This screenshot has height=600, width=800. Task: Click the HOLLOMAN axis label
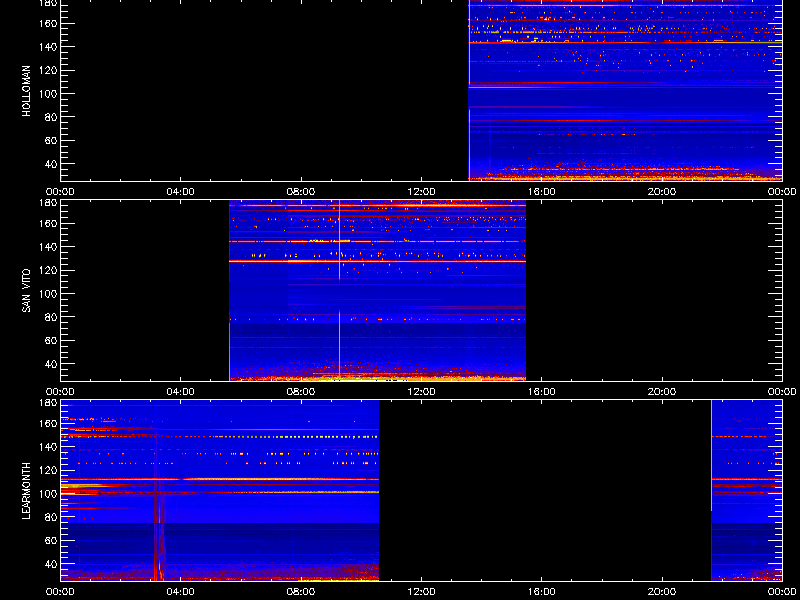click(26, 91)
